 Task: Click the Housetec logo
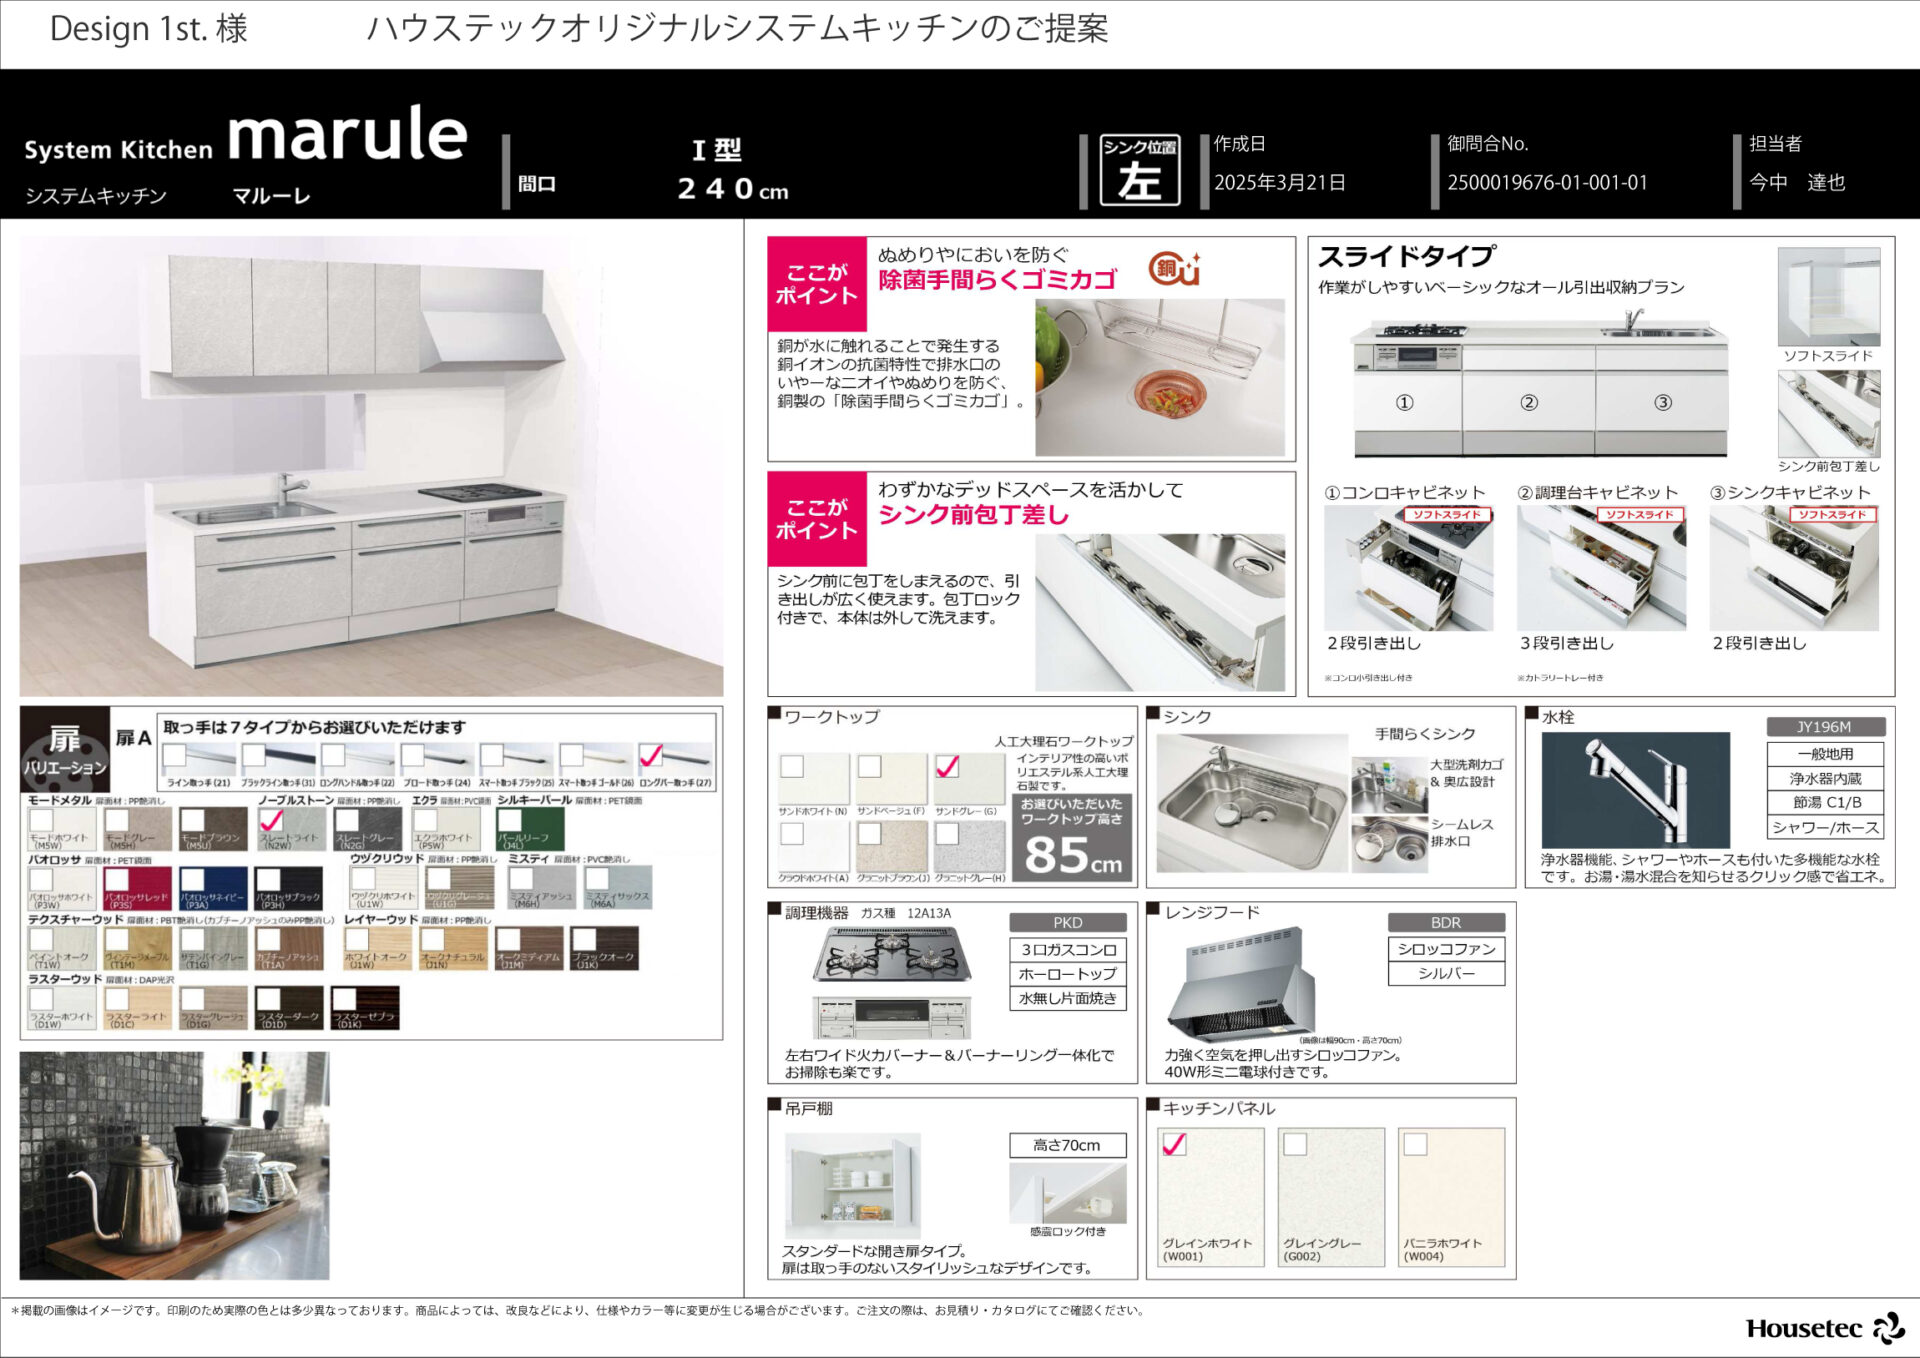1825,1328
